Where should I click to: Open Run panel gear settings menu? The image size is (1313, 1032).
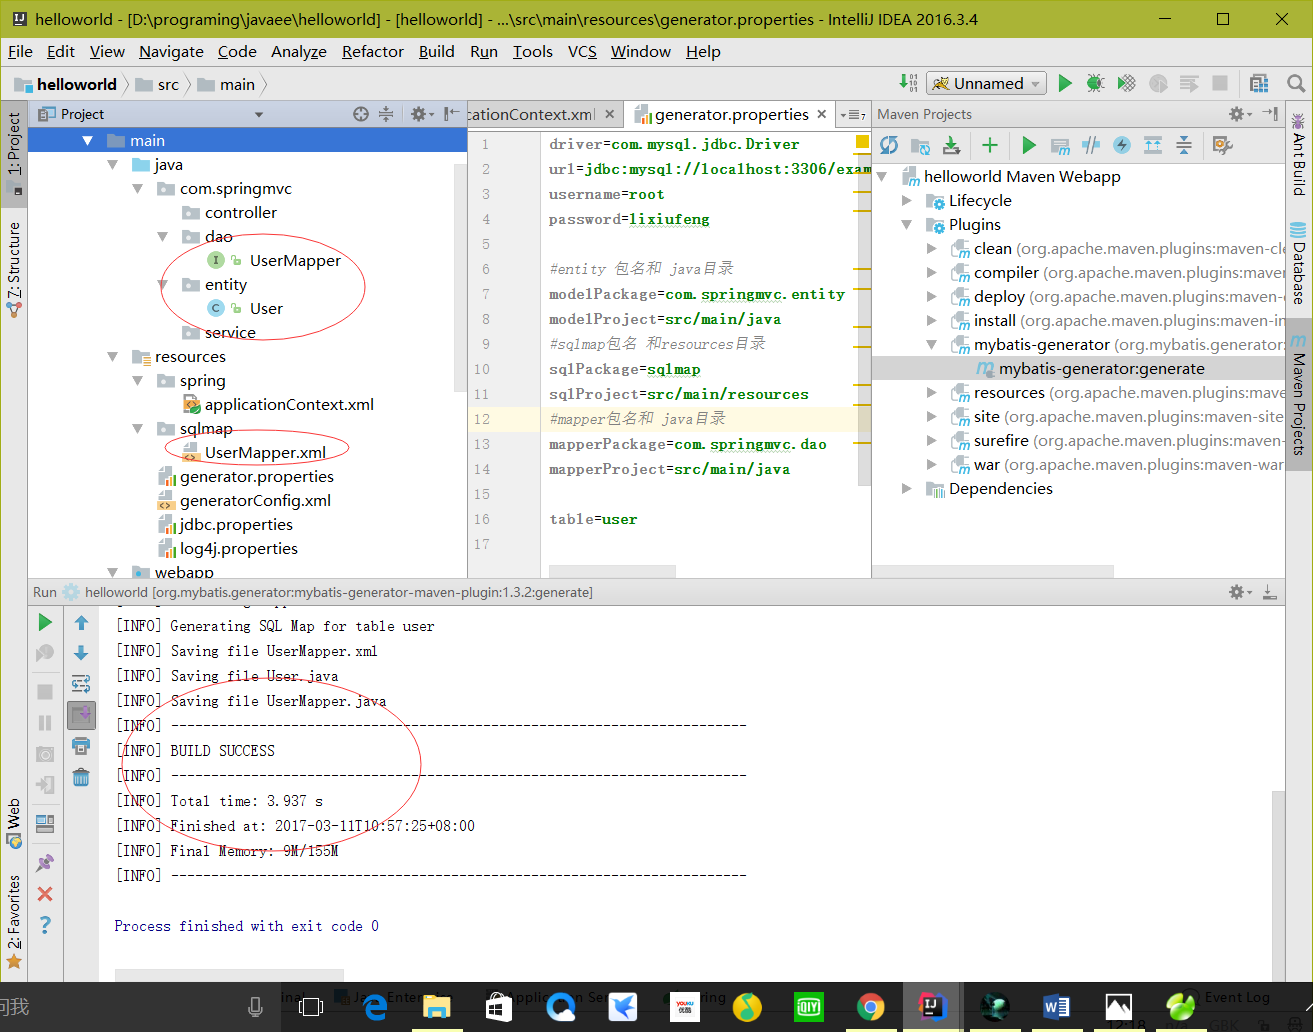(1240, 592)
